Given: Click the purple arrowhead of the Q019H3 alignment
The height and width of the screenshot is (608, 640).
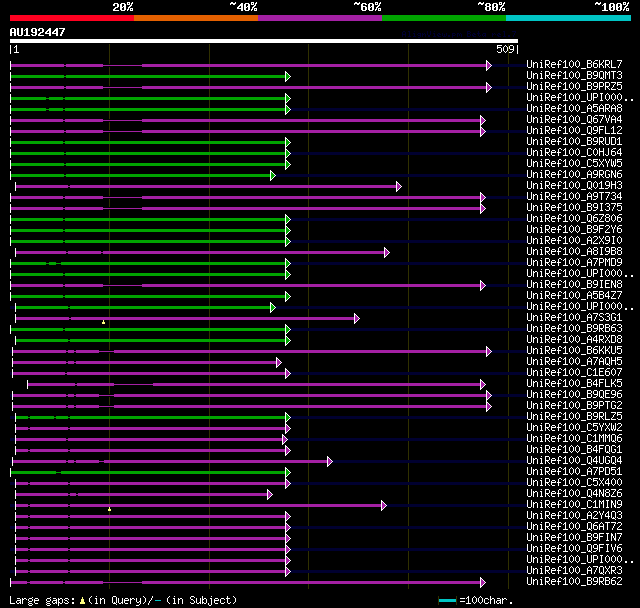Looking at the screenshot, I should (x=399, y=186).
